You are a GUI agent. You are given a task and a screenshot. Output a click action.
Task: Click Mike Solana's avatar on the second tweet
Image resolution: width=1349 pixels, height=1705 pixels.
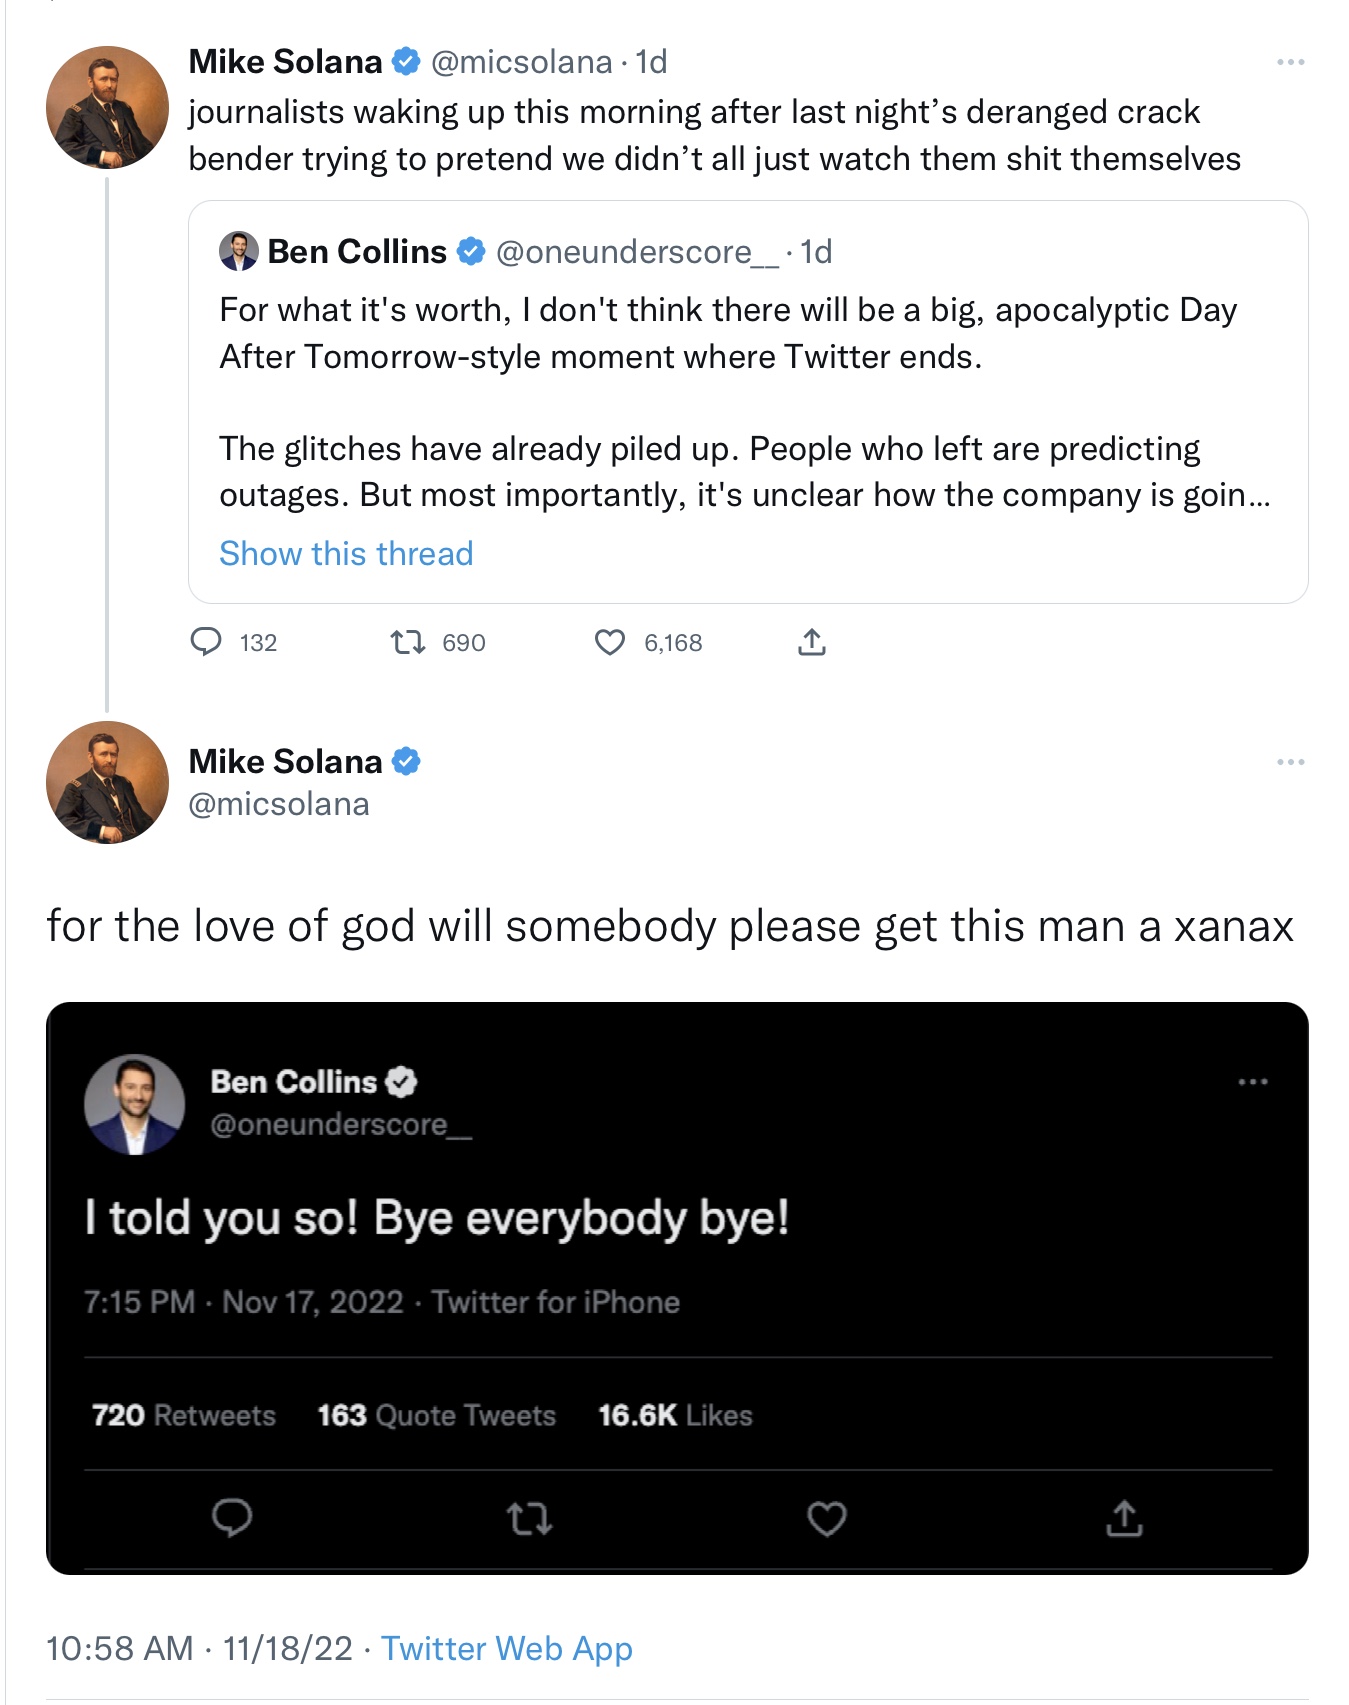click(107, 782)
